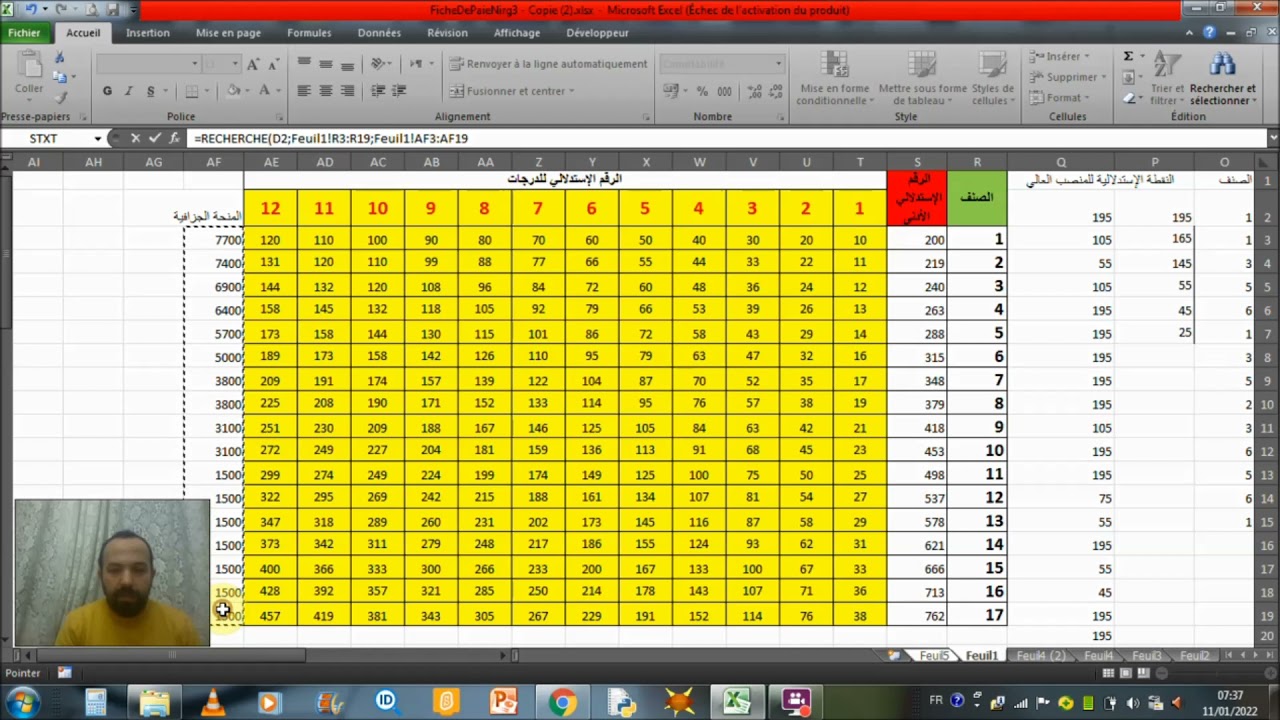
Task: Click the Cut scissors icon
Action: click(x=60, y=58)
